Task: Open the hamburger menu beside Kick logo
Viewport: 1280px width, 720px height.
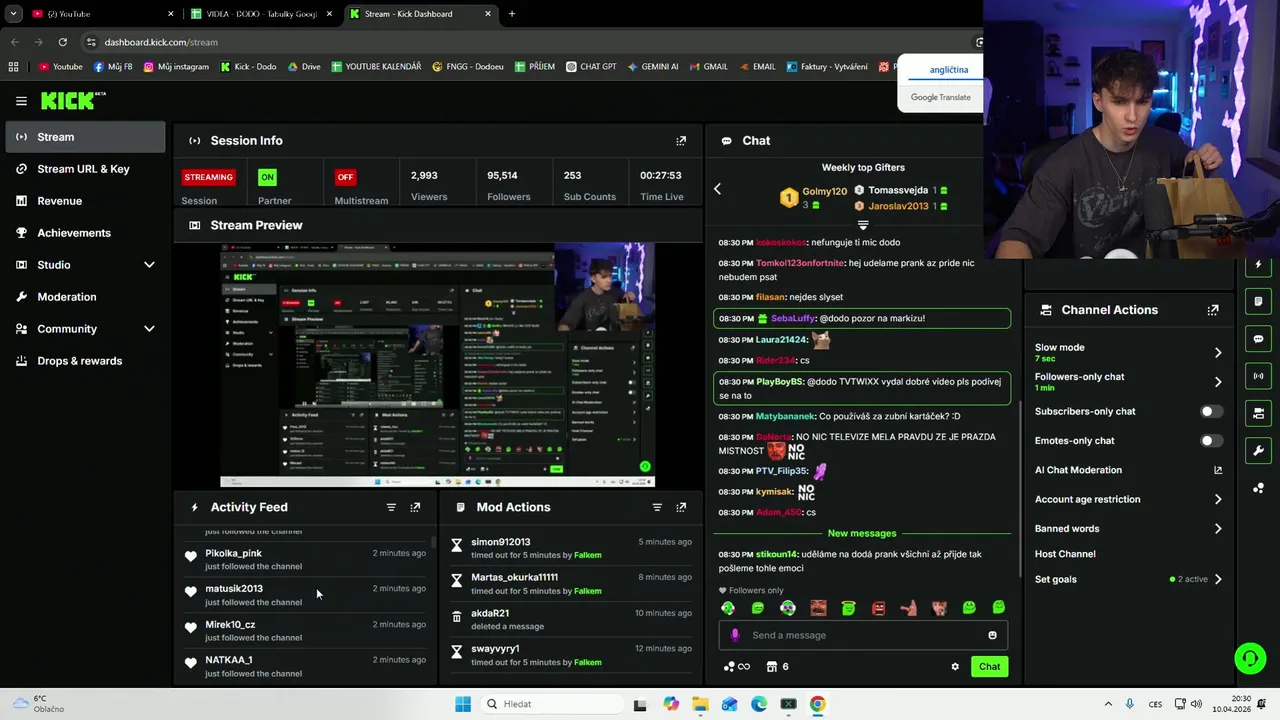Action: (x=21, y=101)
